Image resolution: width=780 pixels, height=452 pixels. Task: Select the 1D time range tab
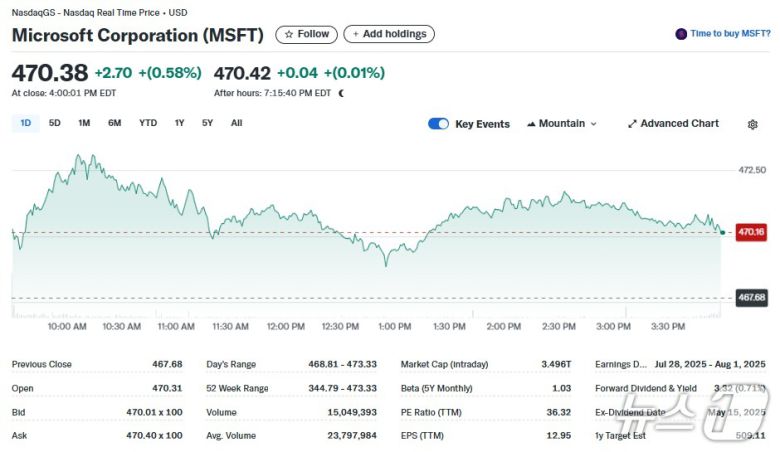pyautogui.click(x=26, y=123)
